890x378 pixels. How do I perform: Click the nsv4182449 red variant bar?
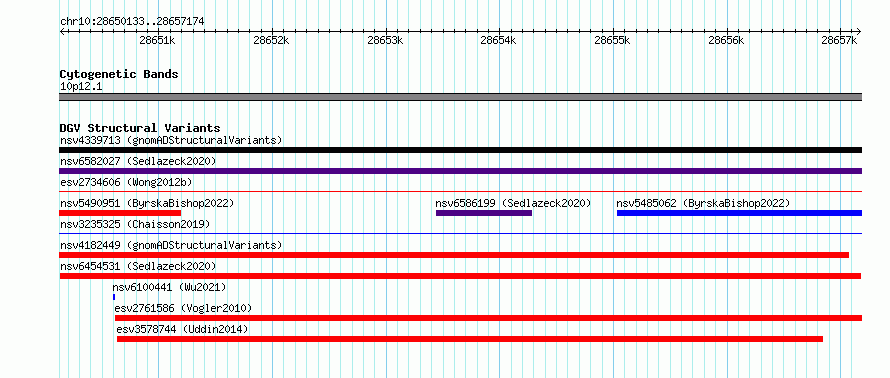click(x=454, y=255)
